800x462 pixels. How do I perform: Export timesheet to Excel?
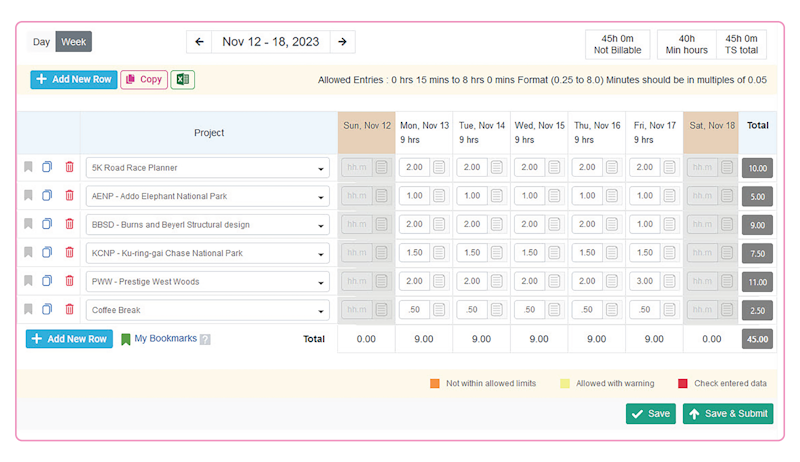point(183,80)
